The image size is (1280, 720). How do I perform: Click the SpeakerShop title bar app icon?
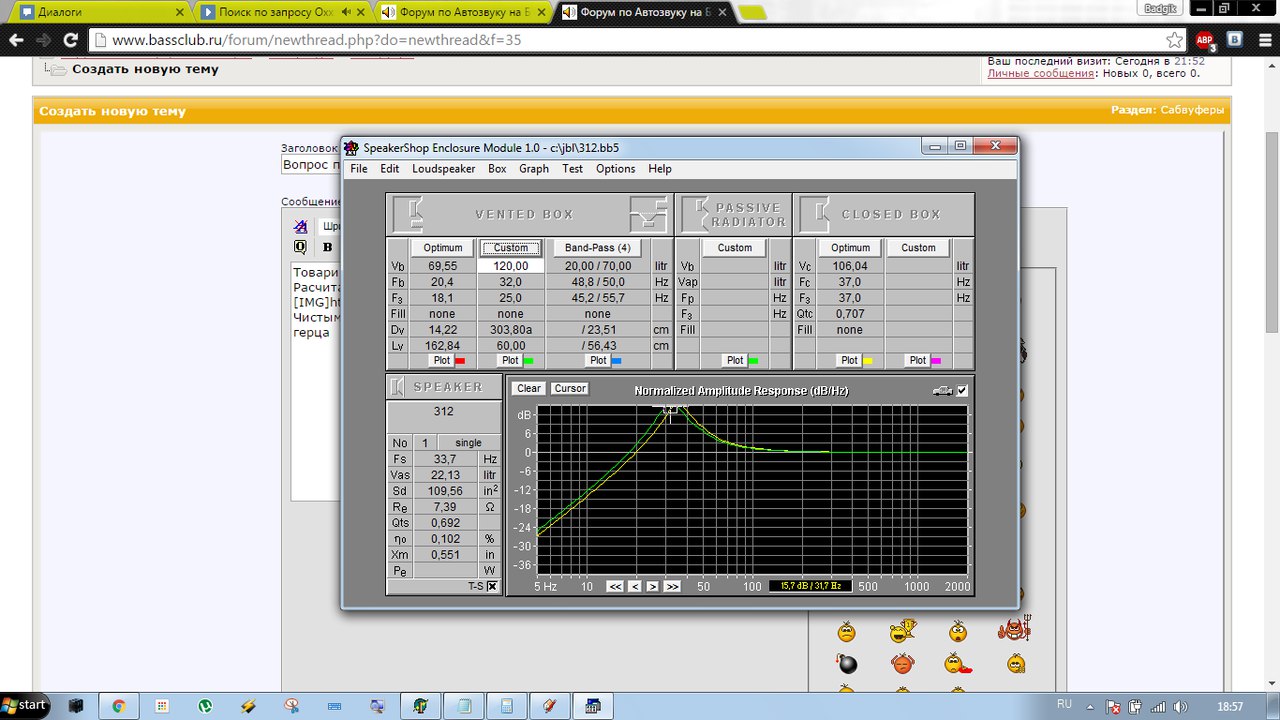351,148
